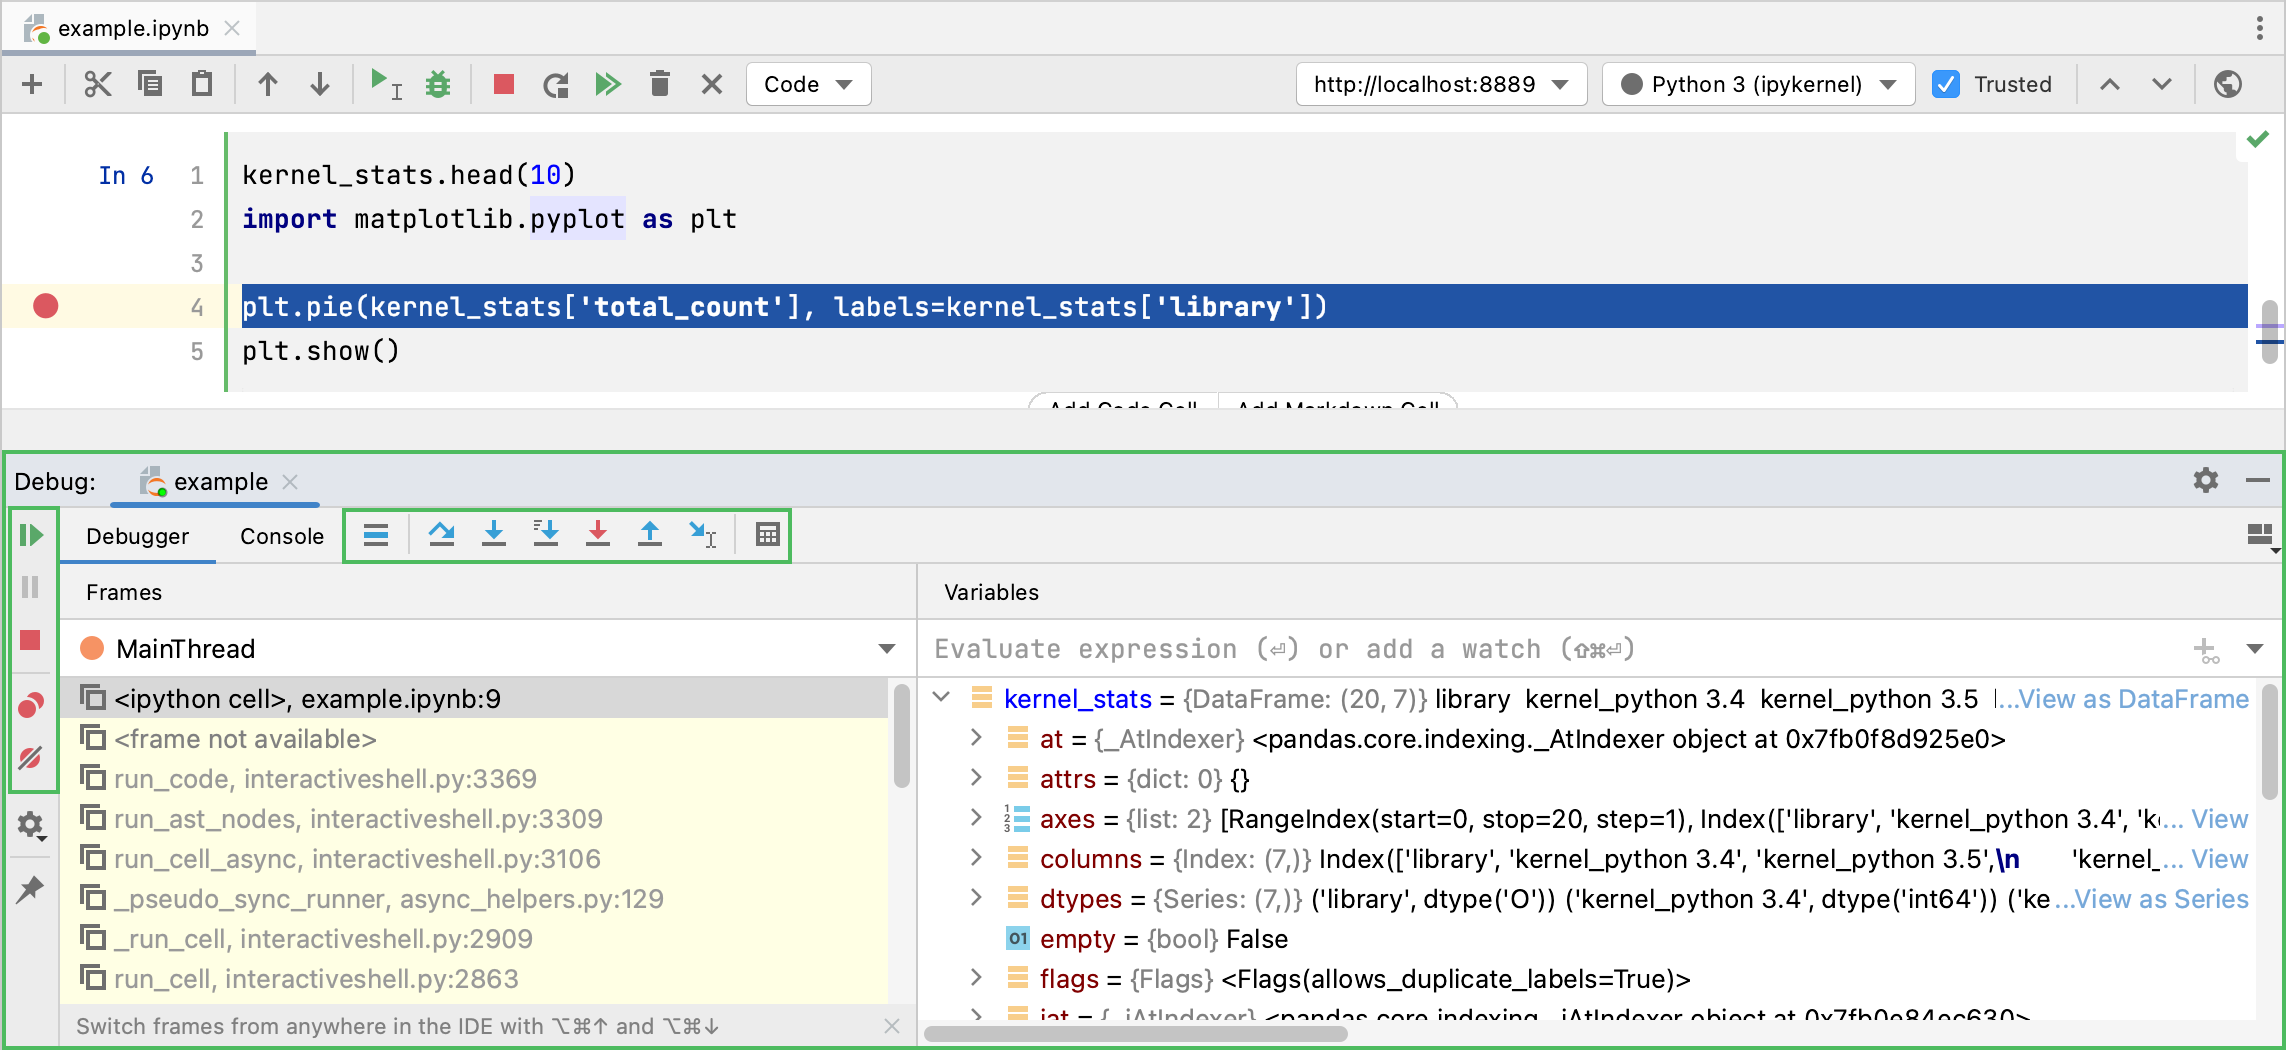Step over the current line
Image resolution: width=2286 pixels, height=1050 pixels.
[443, 534]
